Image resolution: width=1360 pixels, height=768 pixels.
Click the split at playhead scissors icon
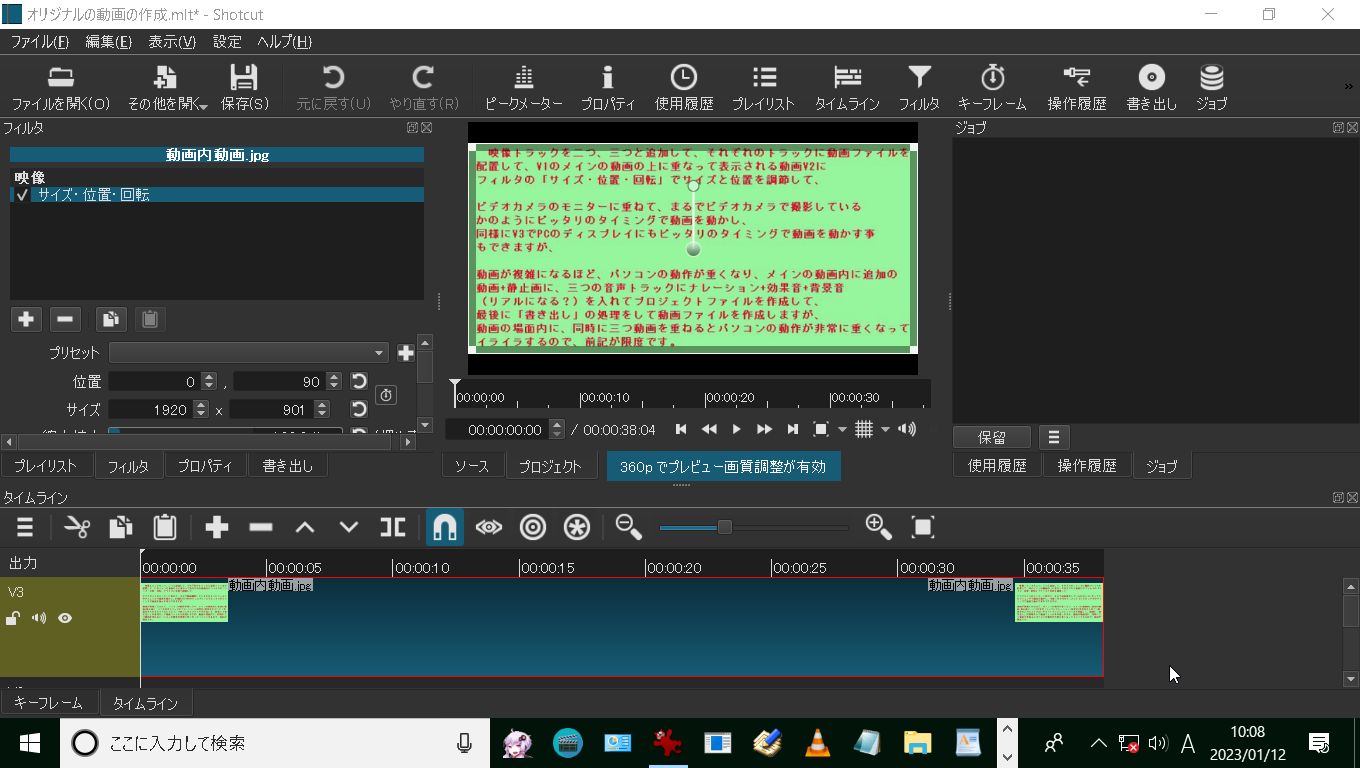77,527
